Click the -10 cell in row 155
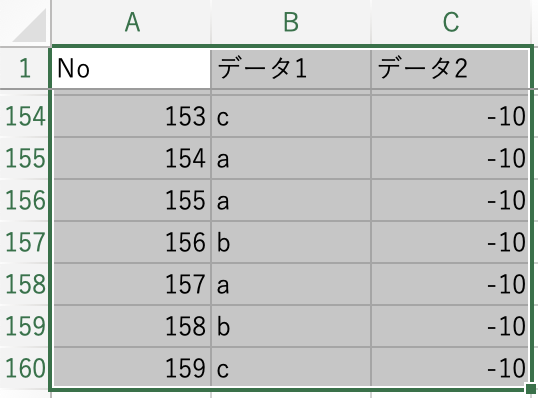The width and height of the screenshot is (538, 398). (450, 158)
